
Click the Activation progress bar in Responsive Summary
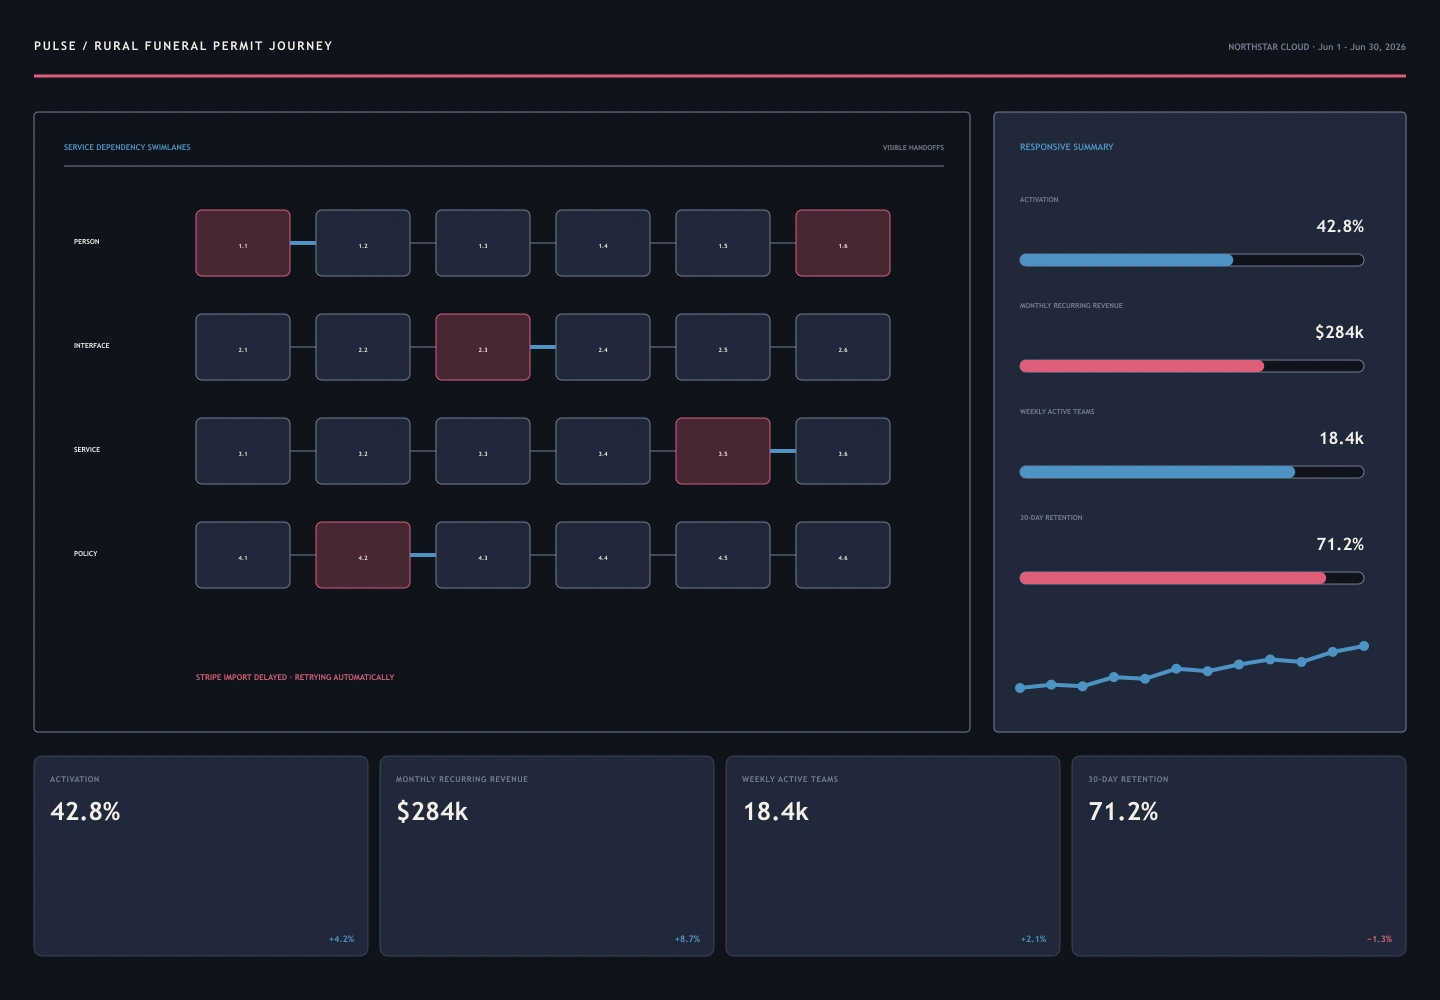tap(1192, 260)
